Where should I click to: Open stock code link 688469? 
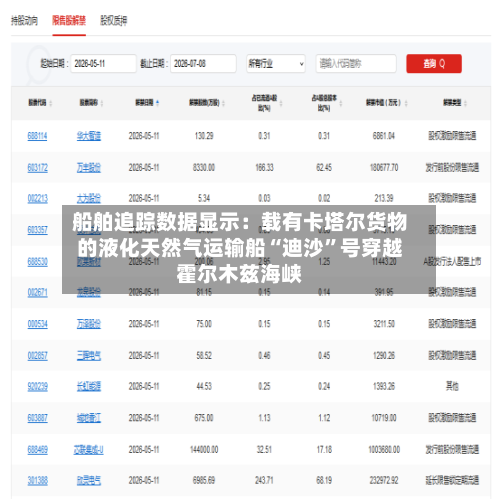click(x=37, y=450)
